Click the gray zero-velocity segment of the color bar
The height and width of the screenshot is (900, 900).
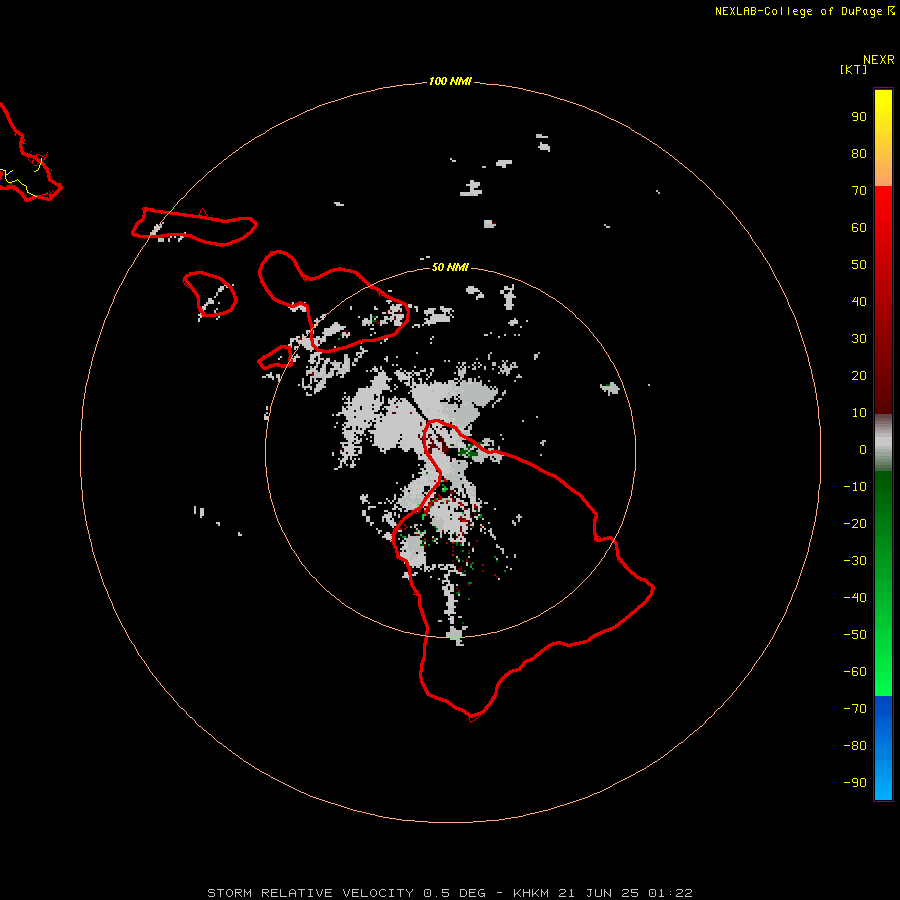coord(883,443)
